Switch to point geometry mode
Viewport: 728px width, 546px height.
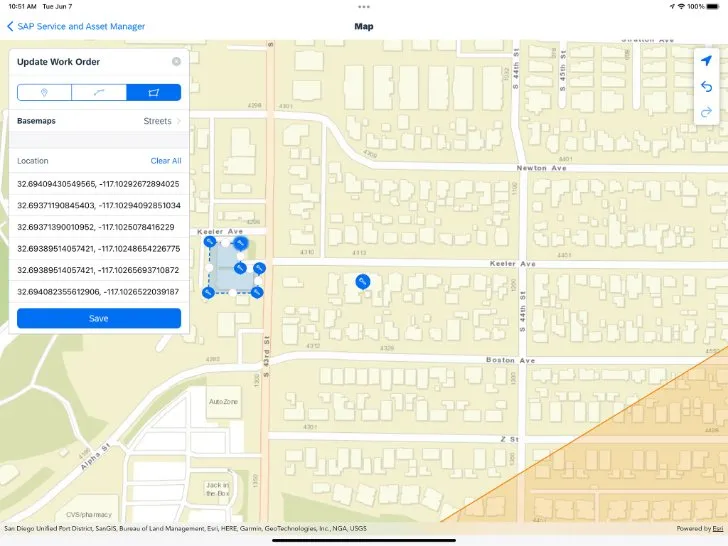pyautogui.click(x=44, y=93)
